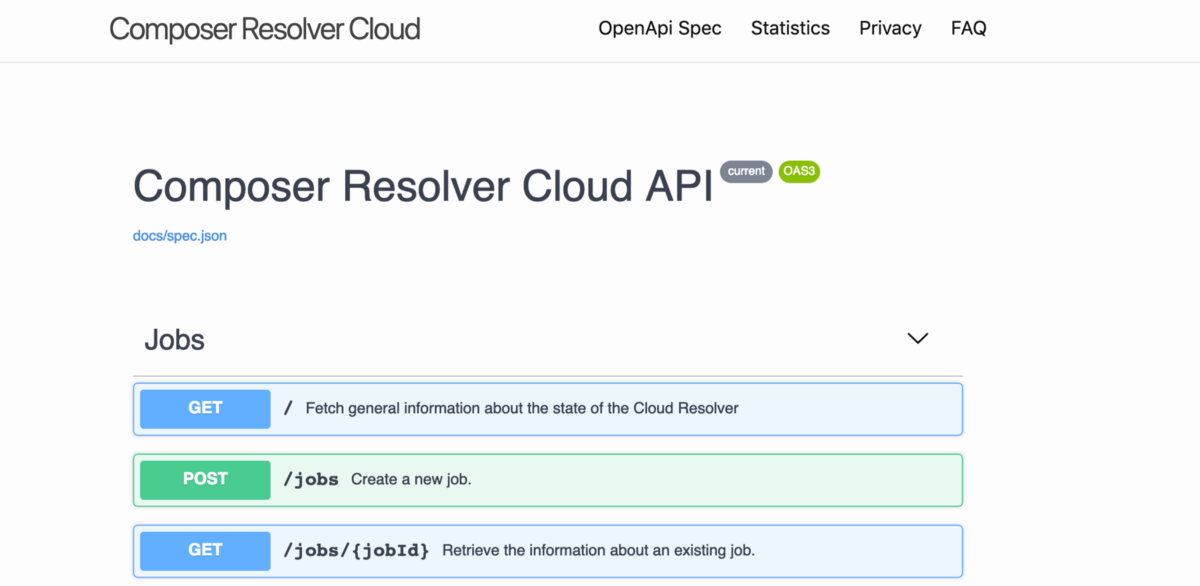Screen dimensions: 1200x586
Task: Click the Composer Resolver Cloud API title
Action: [x=423, y=186]
